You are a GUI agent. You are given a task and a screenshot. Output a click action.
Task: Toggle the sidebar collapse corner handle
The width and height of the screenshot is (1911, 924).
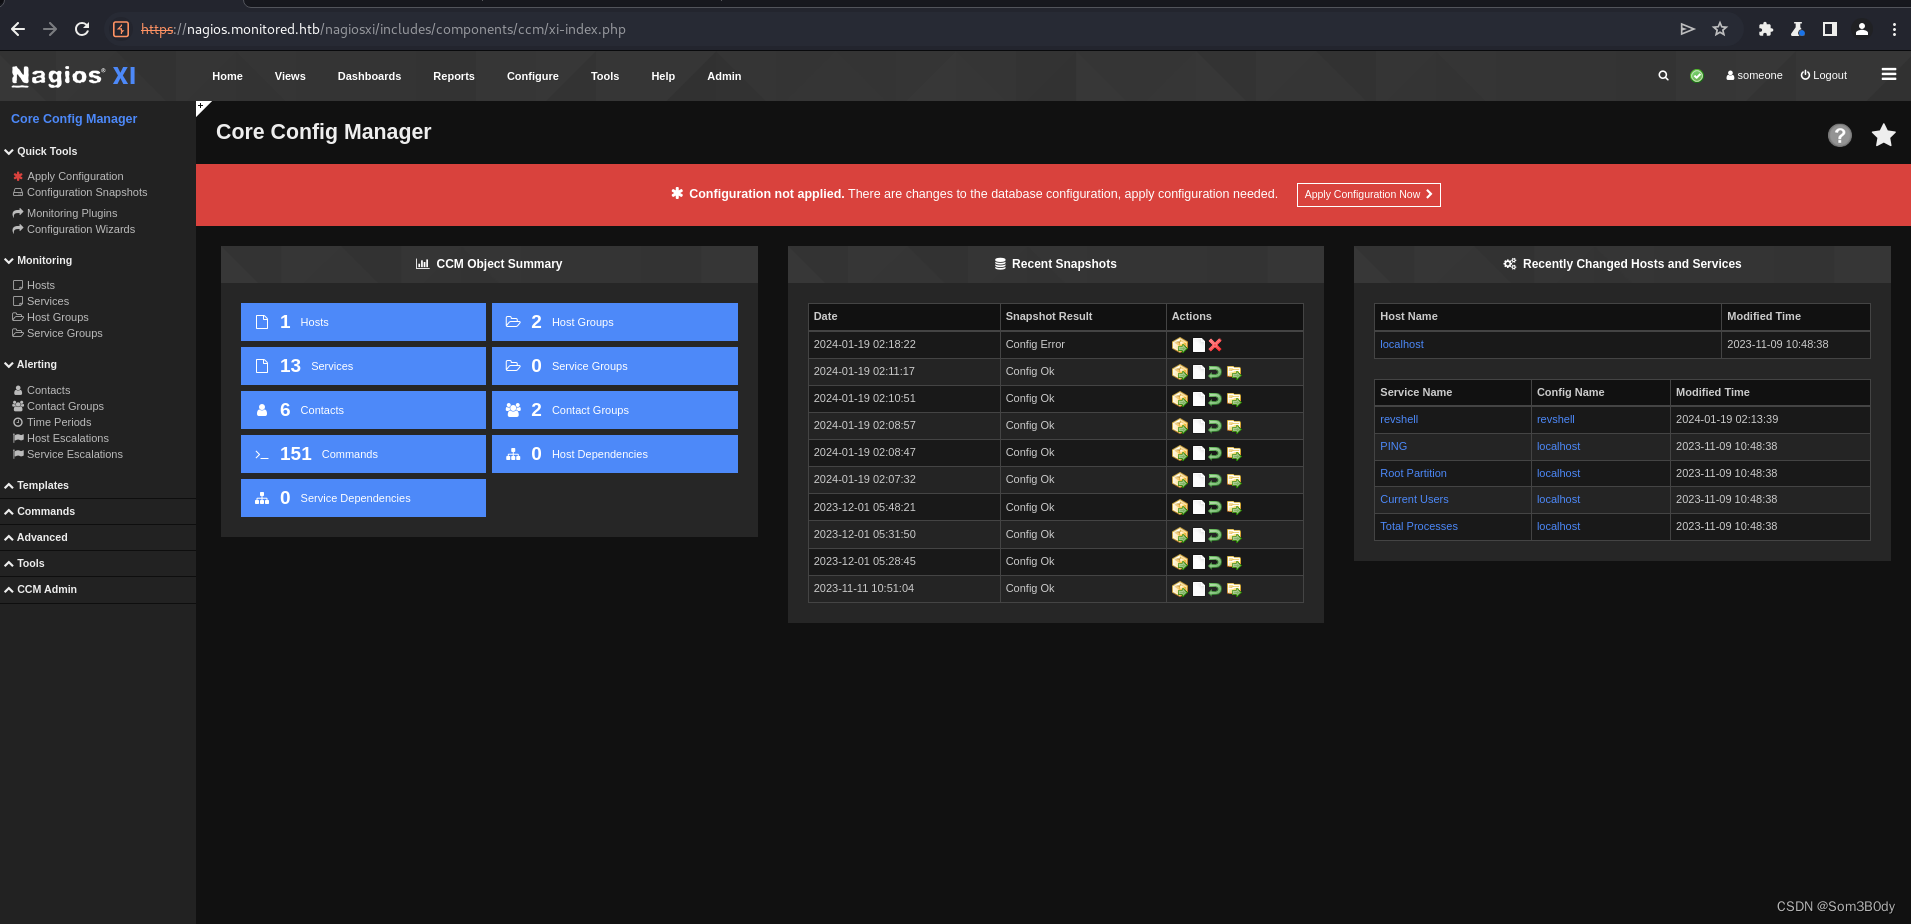[202, 107]
